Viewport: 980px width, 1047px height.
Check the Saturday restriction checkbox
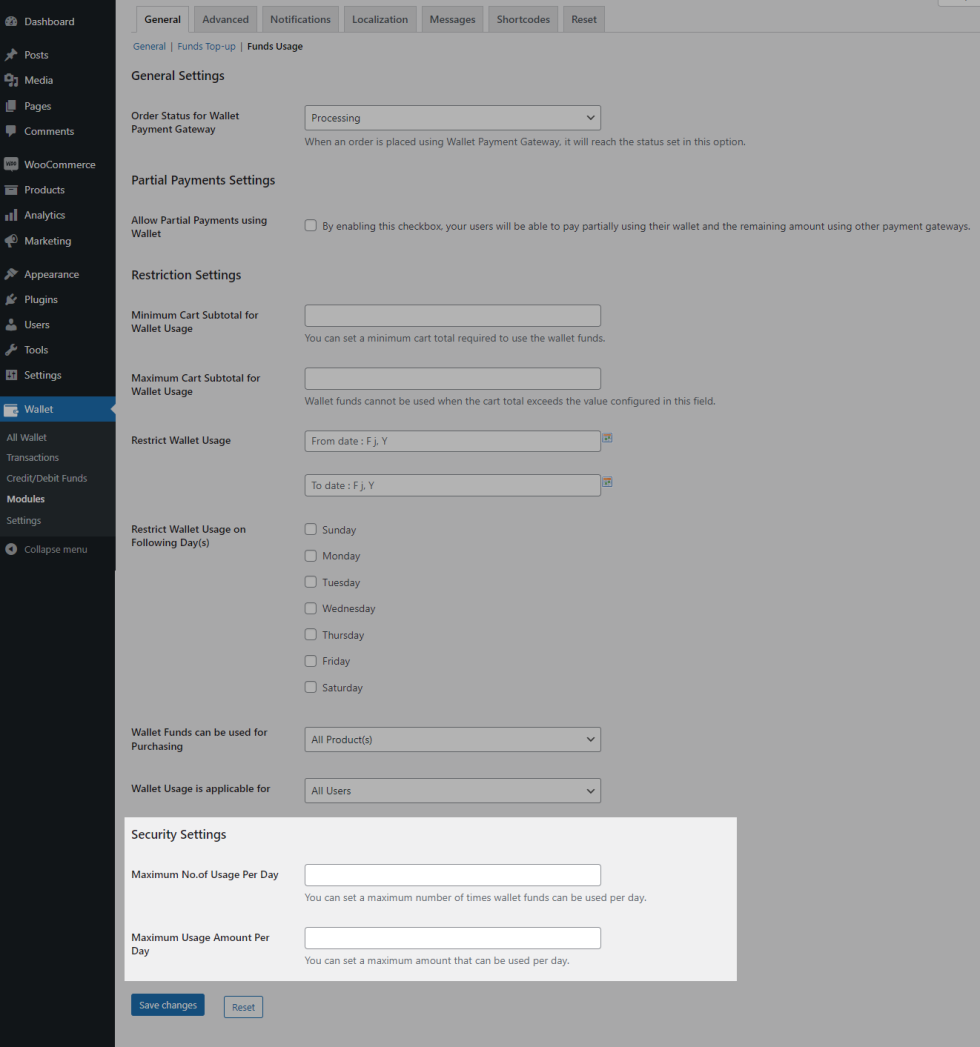[x=310, y=687]
